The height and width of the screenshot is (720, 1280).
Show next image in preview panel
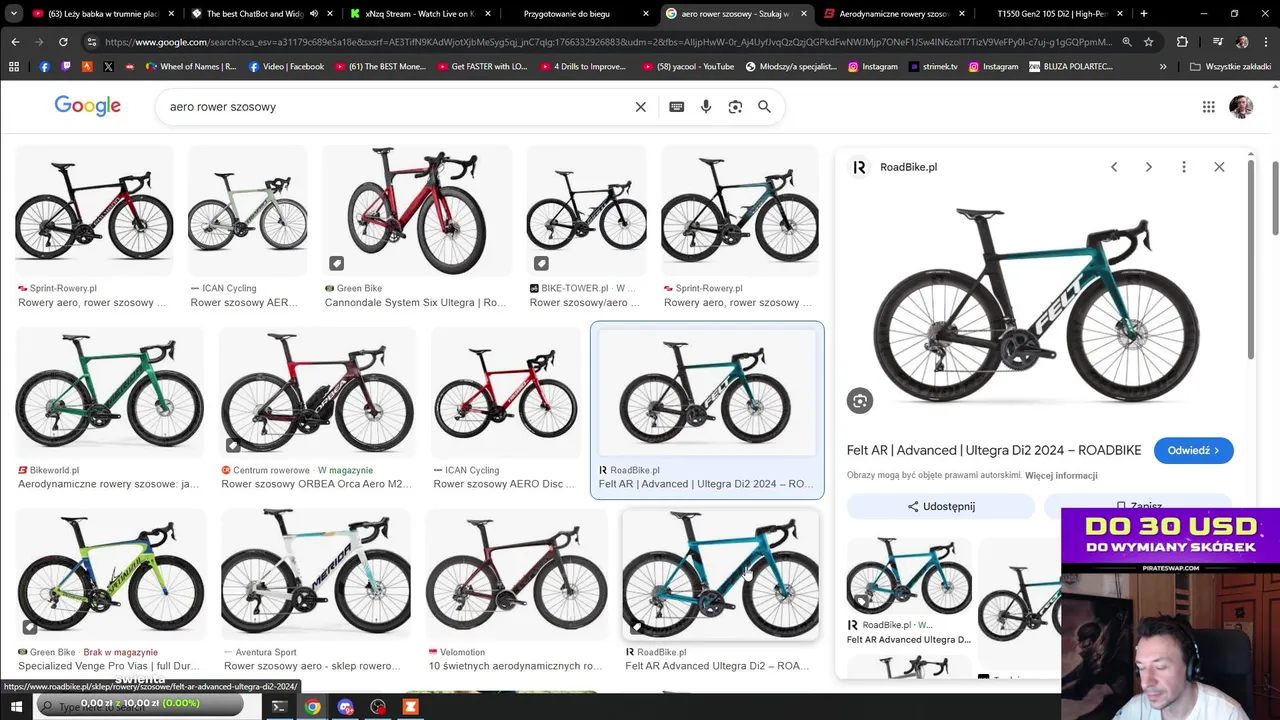(1149, 167)
